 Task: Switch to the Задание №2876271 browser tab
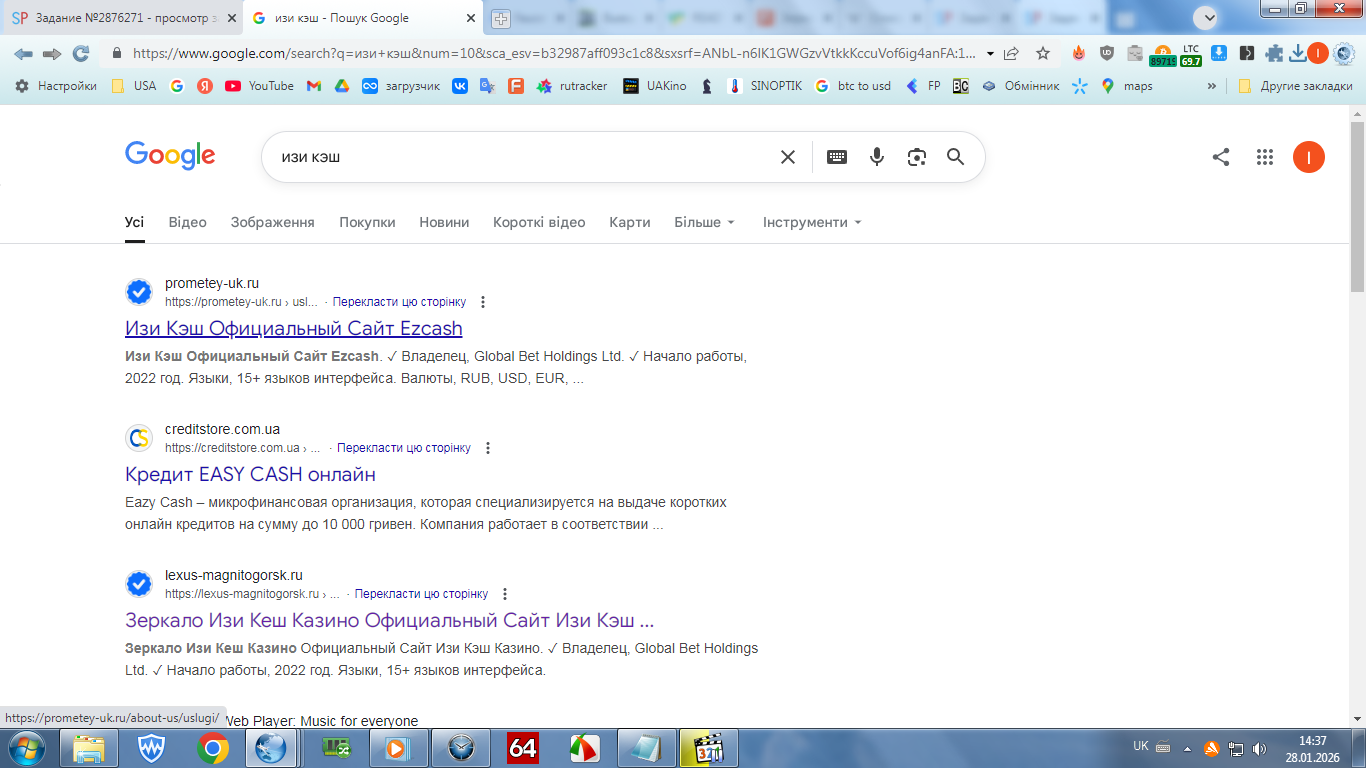click(x=122, y=18)
